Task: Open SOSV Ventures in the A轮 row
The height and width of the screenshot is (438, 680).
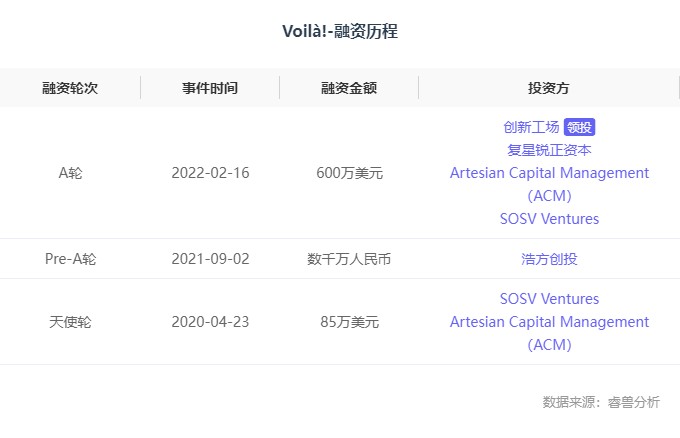Action: coord(549,218)
